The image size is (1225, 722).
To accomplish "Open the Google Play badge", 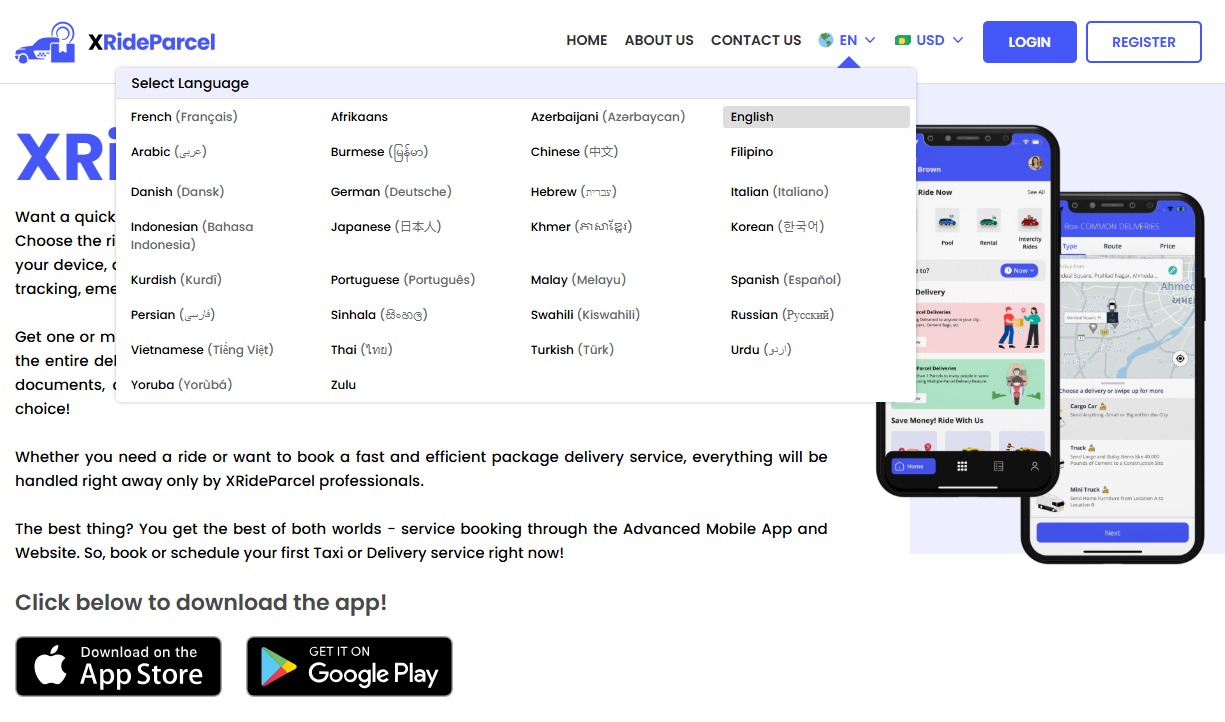I will click(x=350, y=666).
